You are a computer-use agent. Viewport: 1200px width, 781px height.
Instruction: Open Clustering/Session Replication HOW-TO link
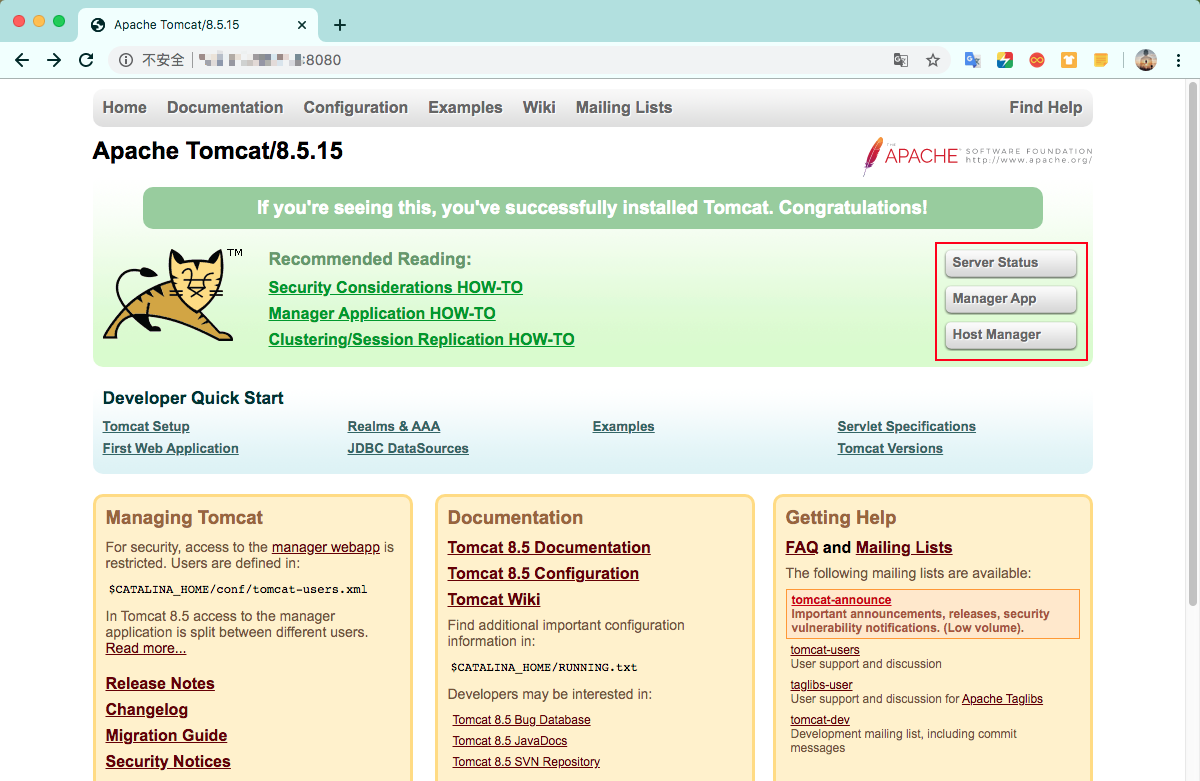tap(422, 340)
